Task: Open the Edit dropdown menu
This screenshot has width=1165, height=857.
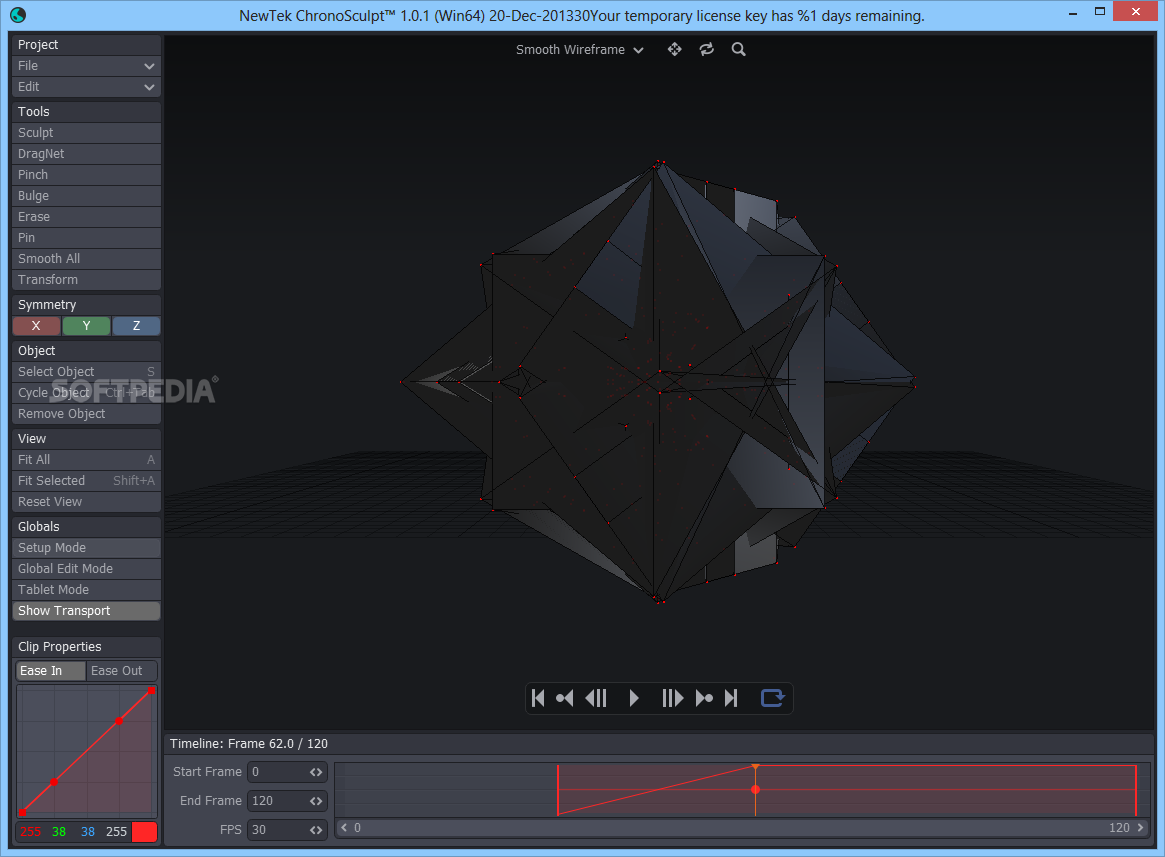Action: click(x=86, y=87)
